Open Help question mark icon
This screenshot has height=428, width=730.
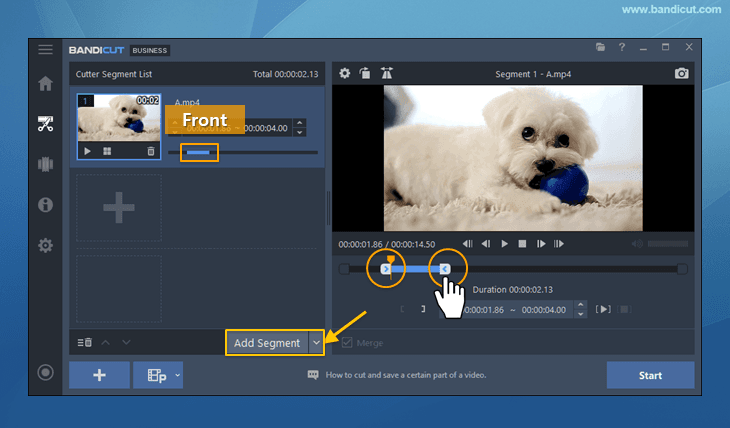(x=622, y=47)
